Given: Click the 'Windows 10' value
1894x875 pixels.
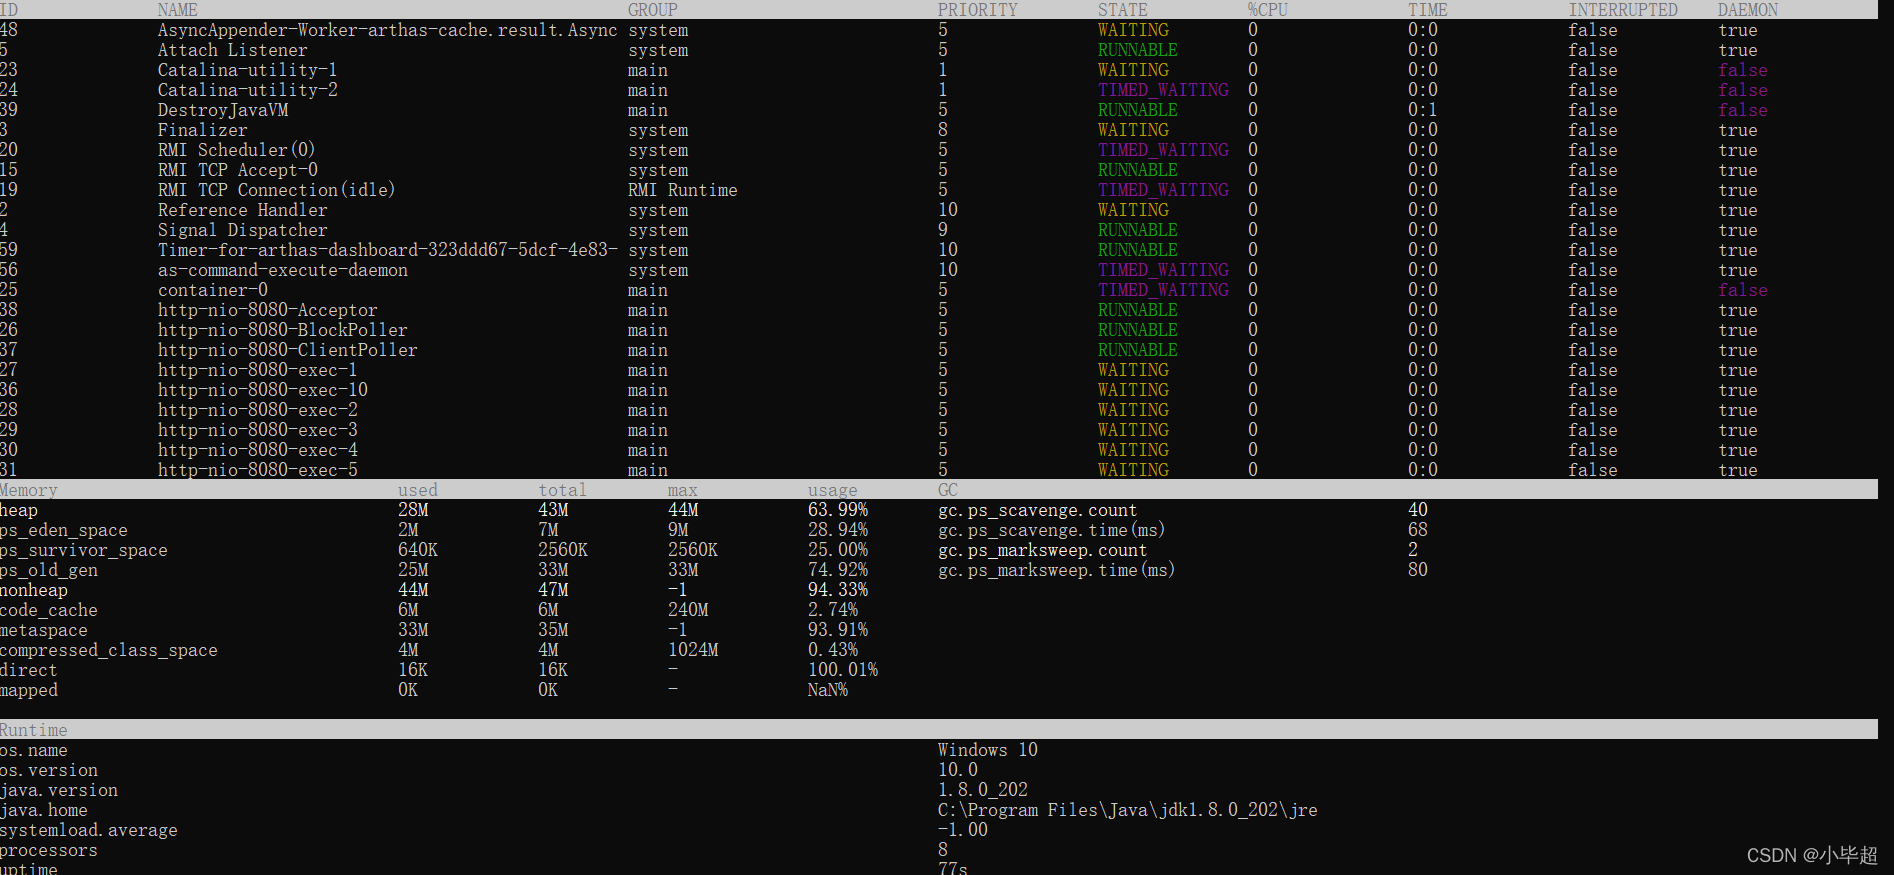Looking at the screenshot, I should [988, 750].
